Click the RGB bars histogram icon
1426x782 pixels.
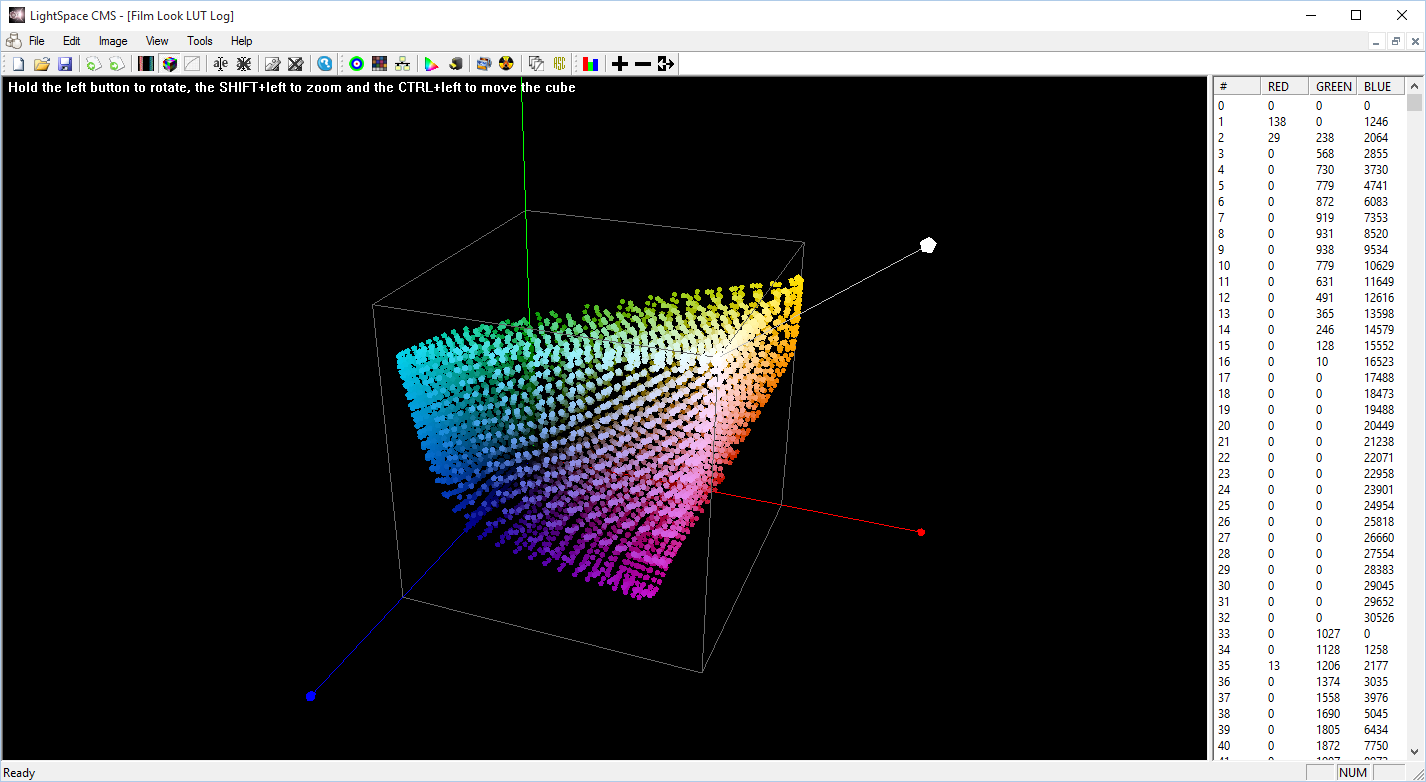tap(591, 64)
